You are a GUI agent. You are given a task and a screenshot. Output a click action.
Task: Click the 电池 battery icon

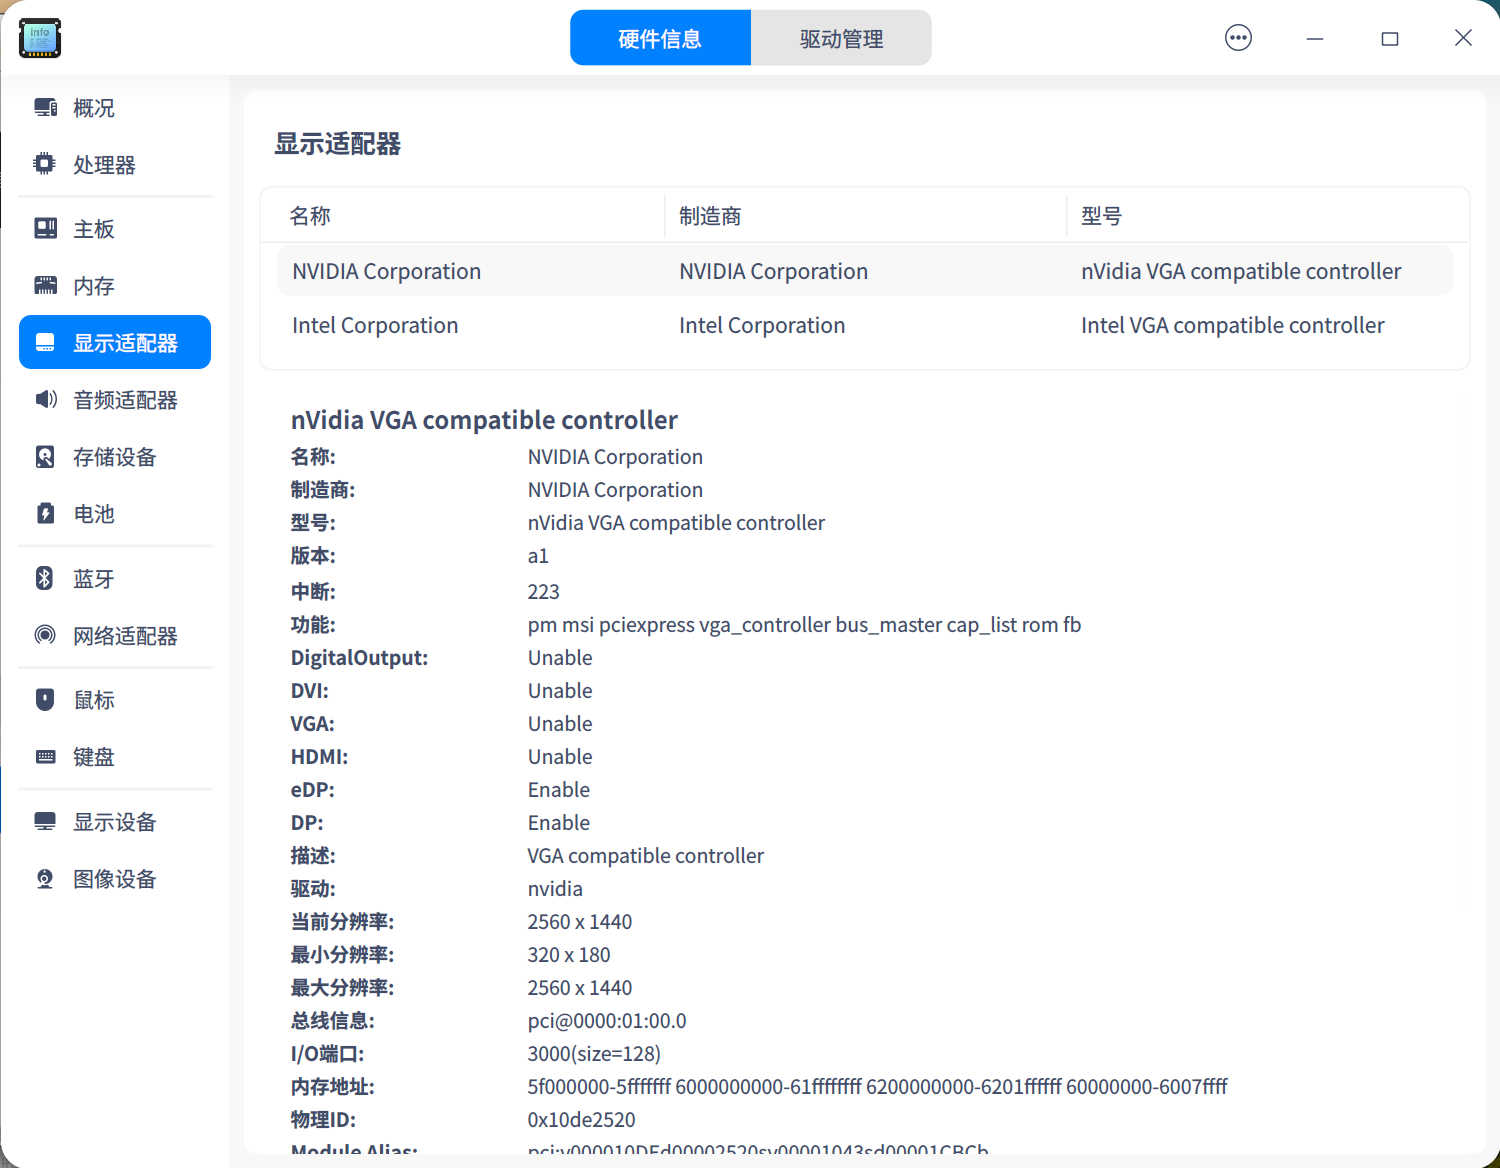(x=45, y=513)
